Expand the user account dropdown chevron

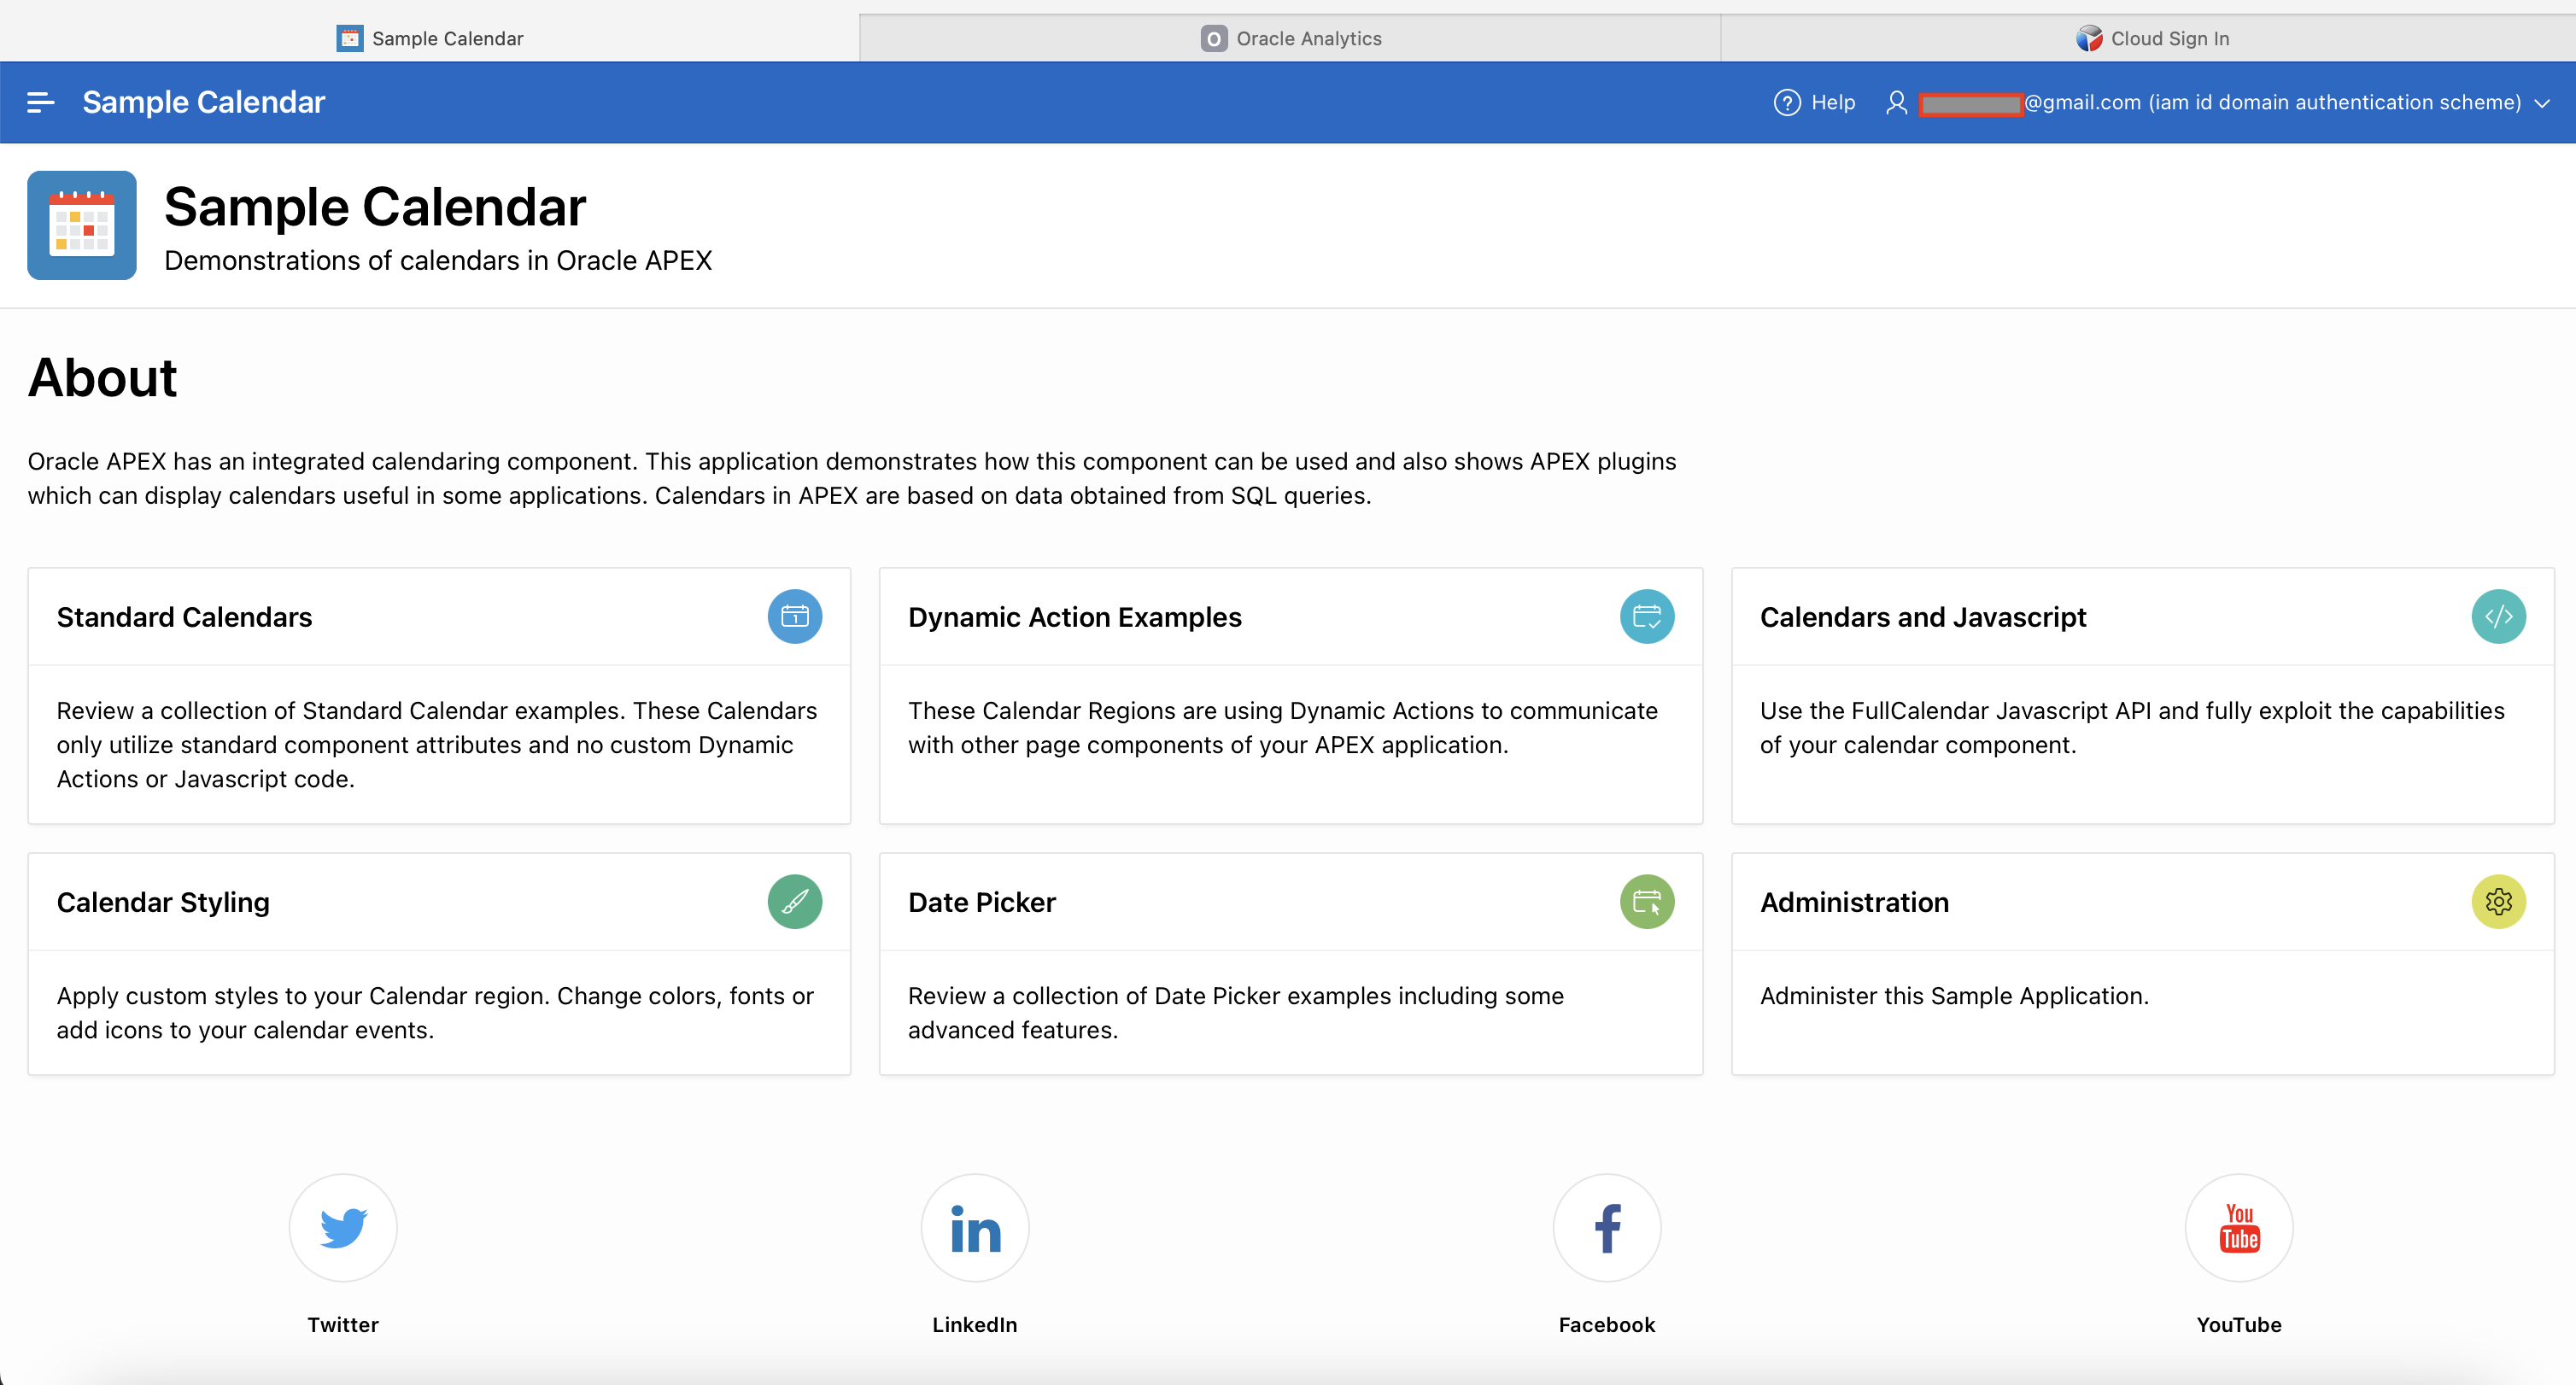click(x=2542, y=103)
